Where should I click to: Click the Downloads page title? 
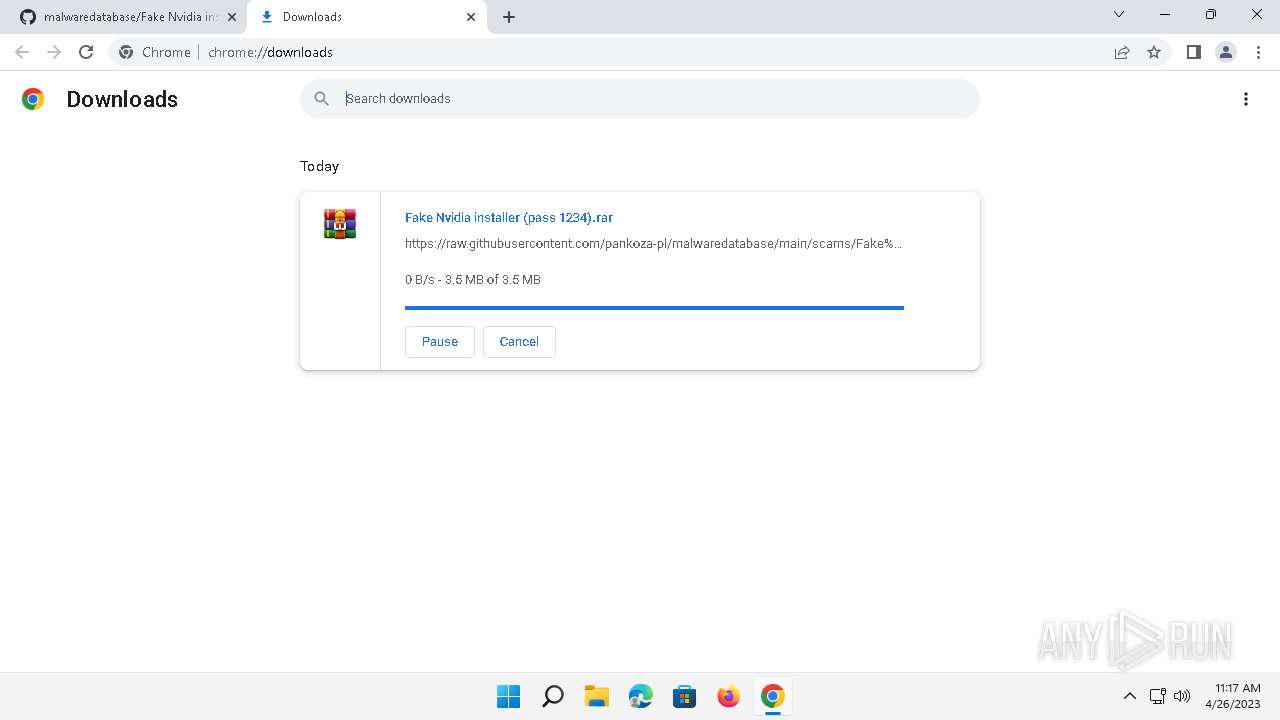[122, 99]
